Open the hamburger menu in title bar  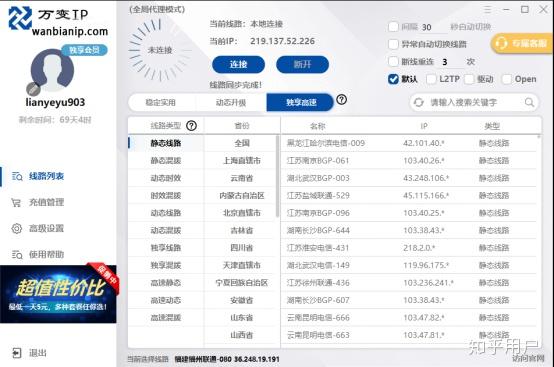pos(488,10)
